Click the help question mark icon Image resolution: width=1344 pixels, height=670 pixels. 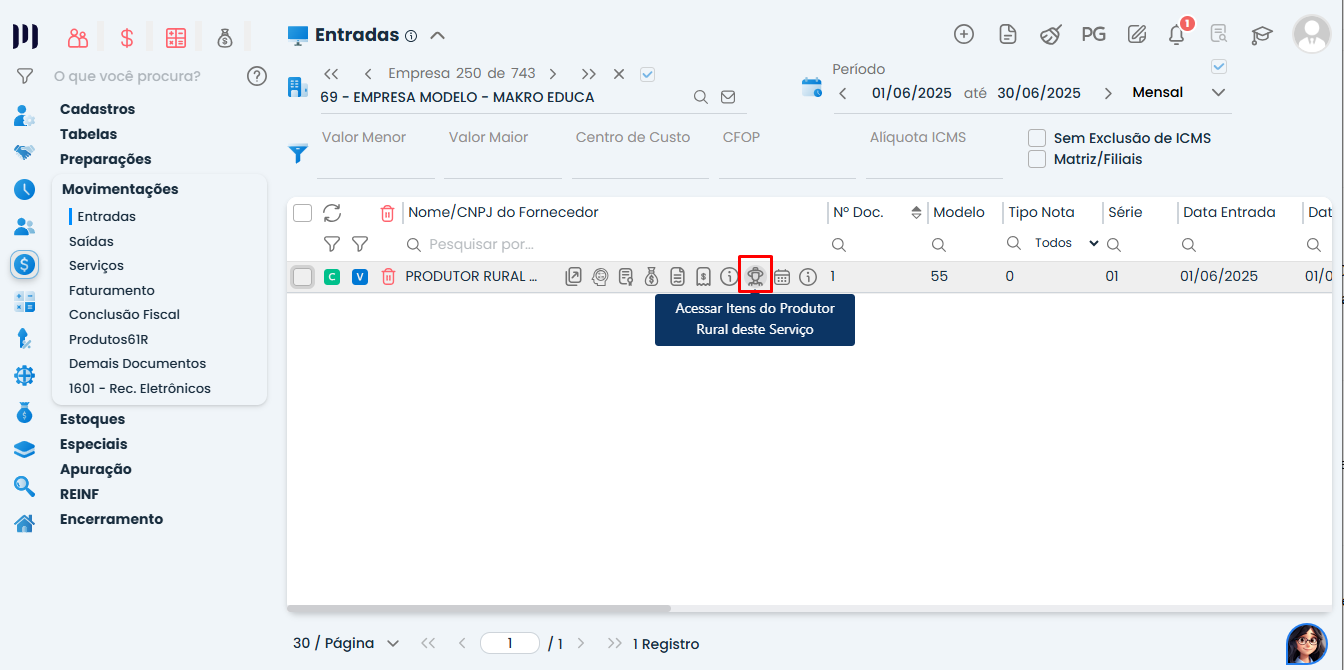tap(257, 75)
